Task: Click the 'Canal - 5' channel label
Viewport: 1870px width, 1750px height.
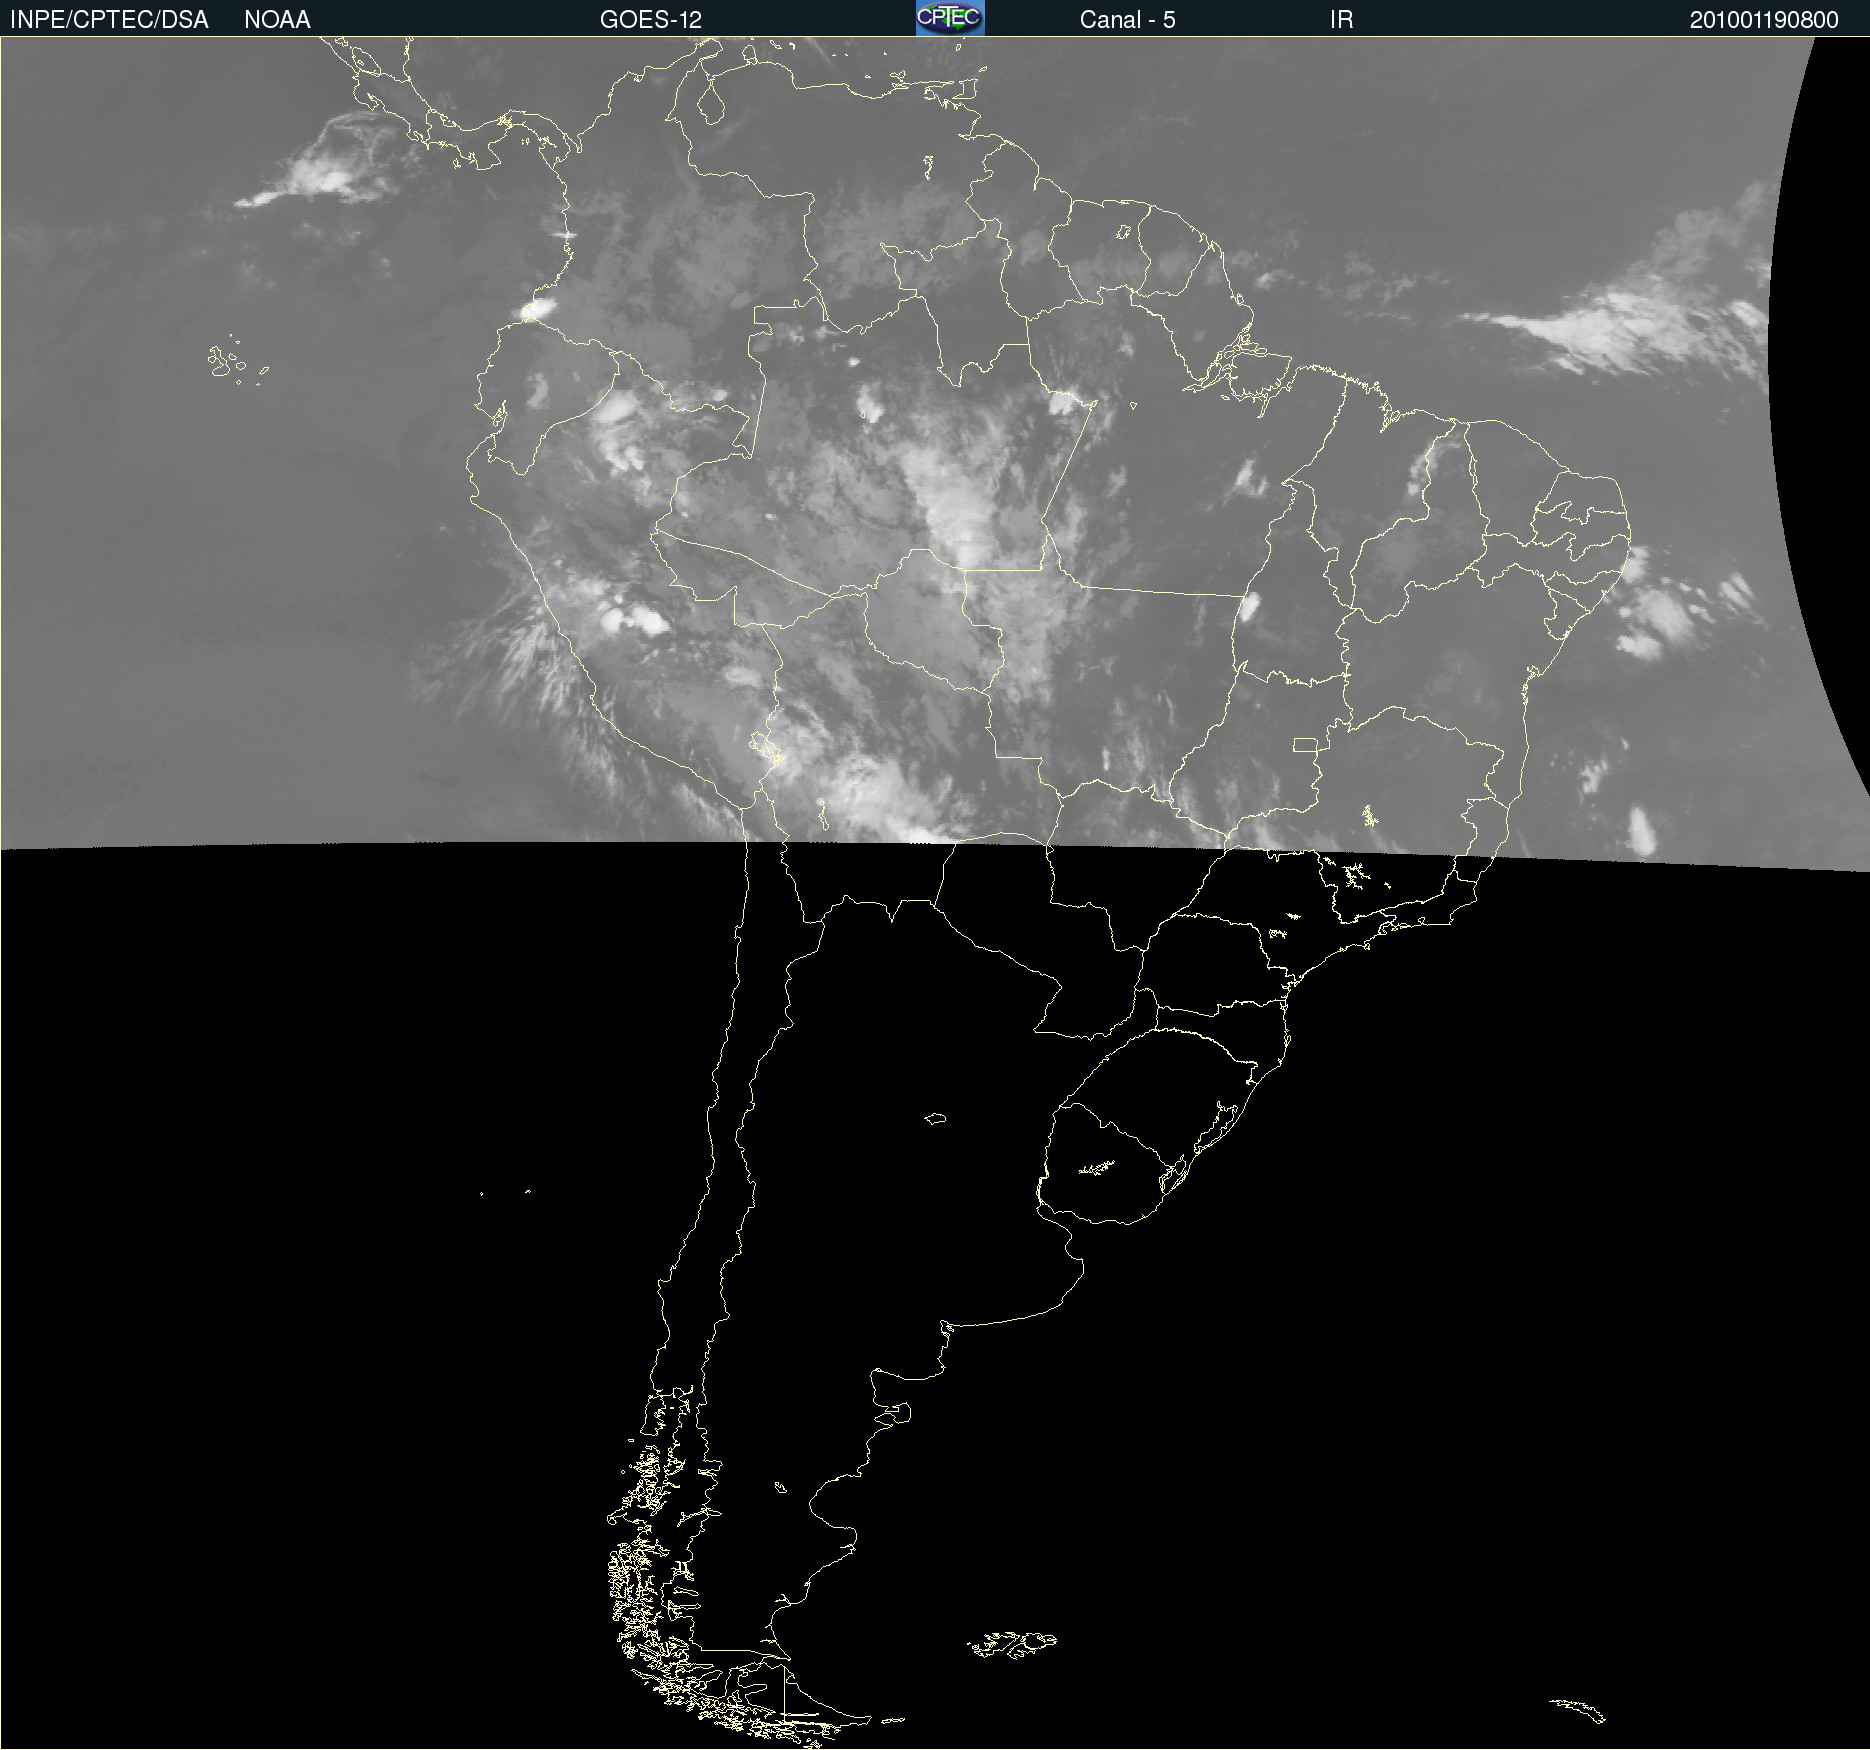Action: coord(1127,20)
